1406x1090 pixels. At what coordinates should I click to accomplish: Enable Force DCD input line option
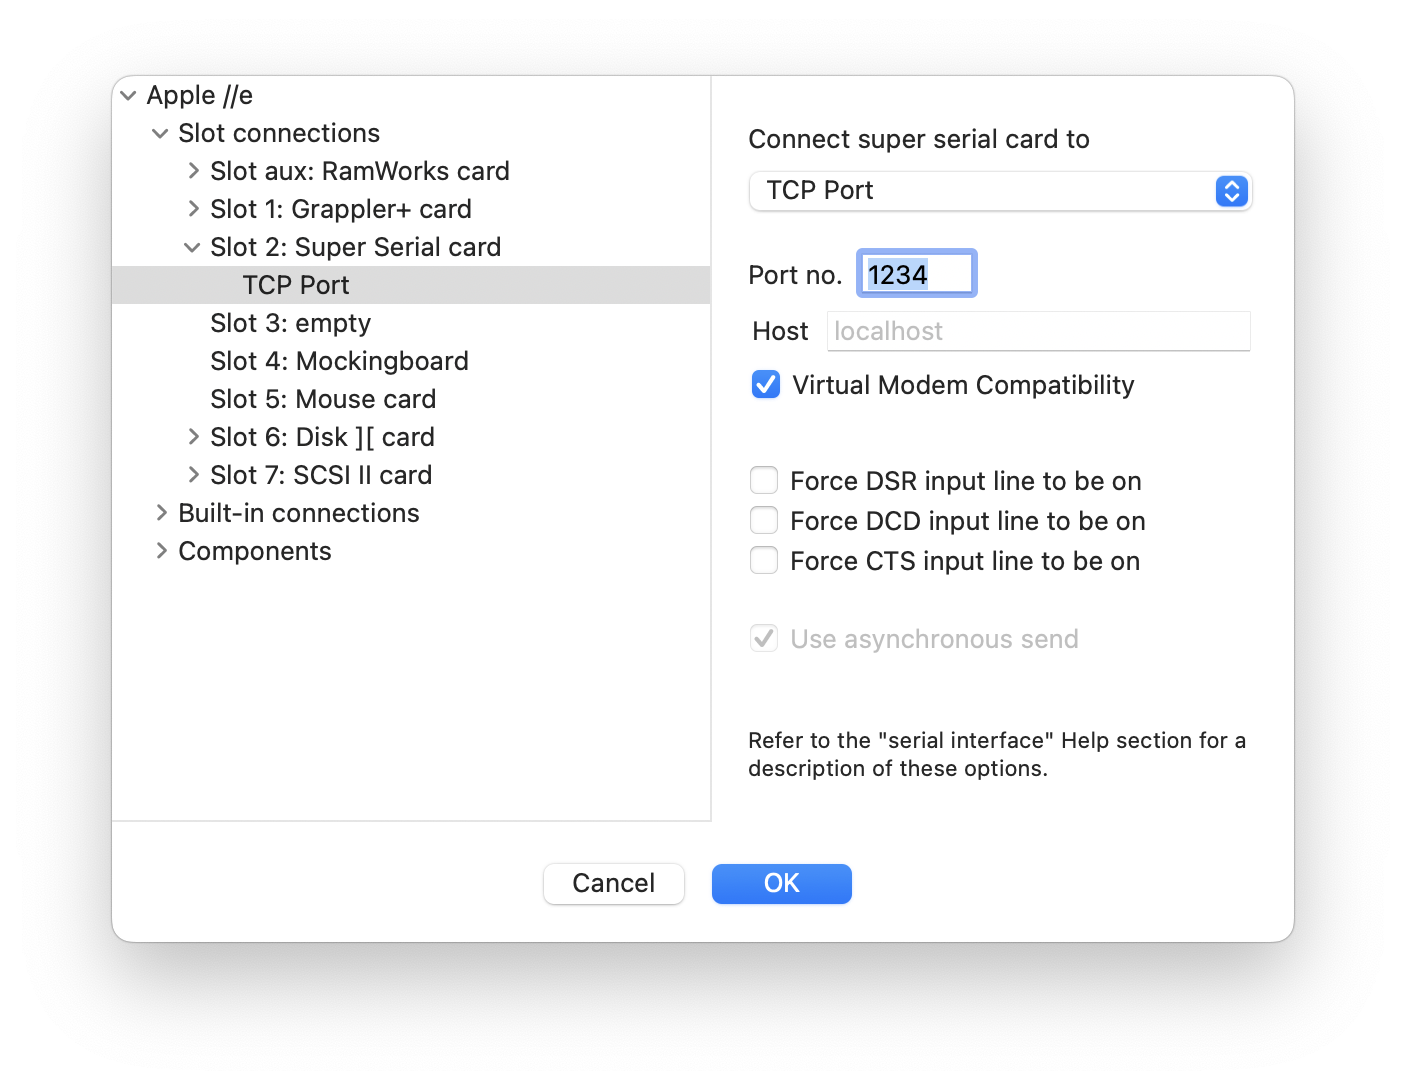click(764, 521)
